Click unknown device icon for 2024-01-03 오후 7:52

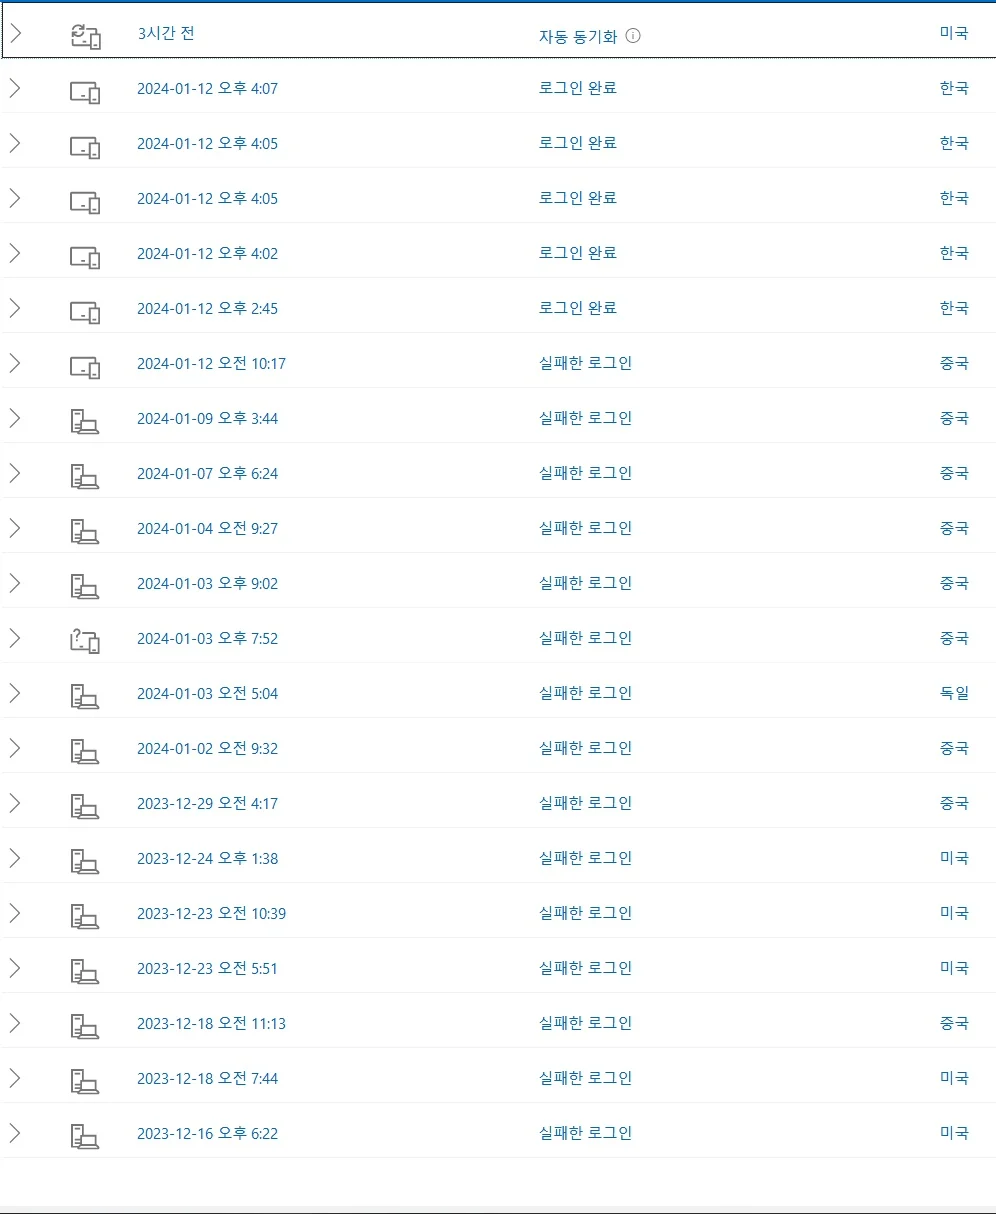[x=85, y=641]
